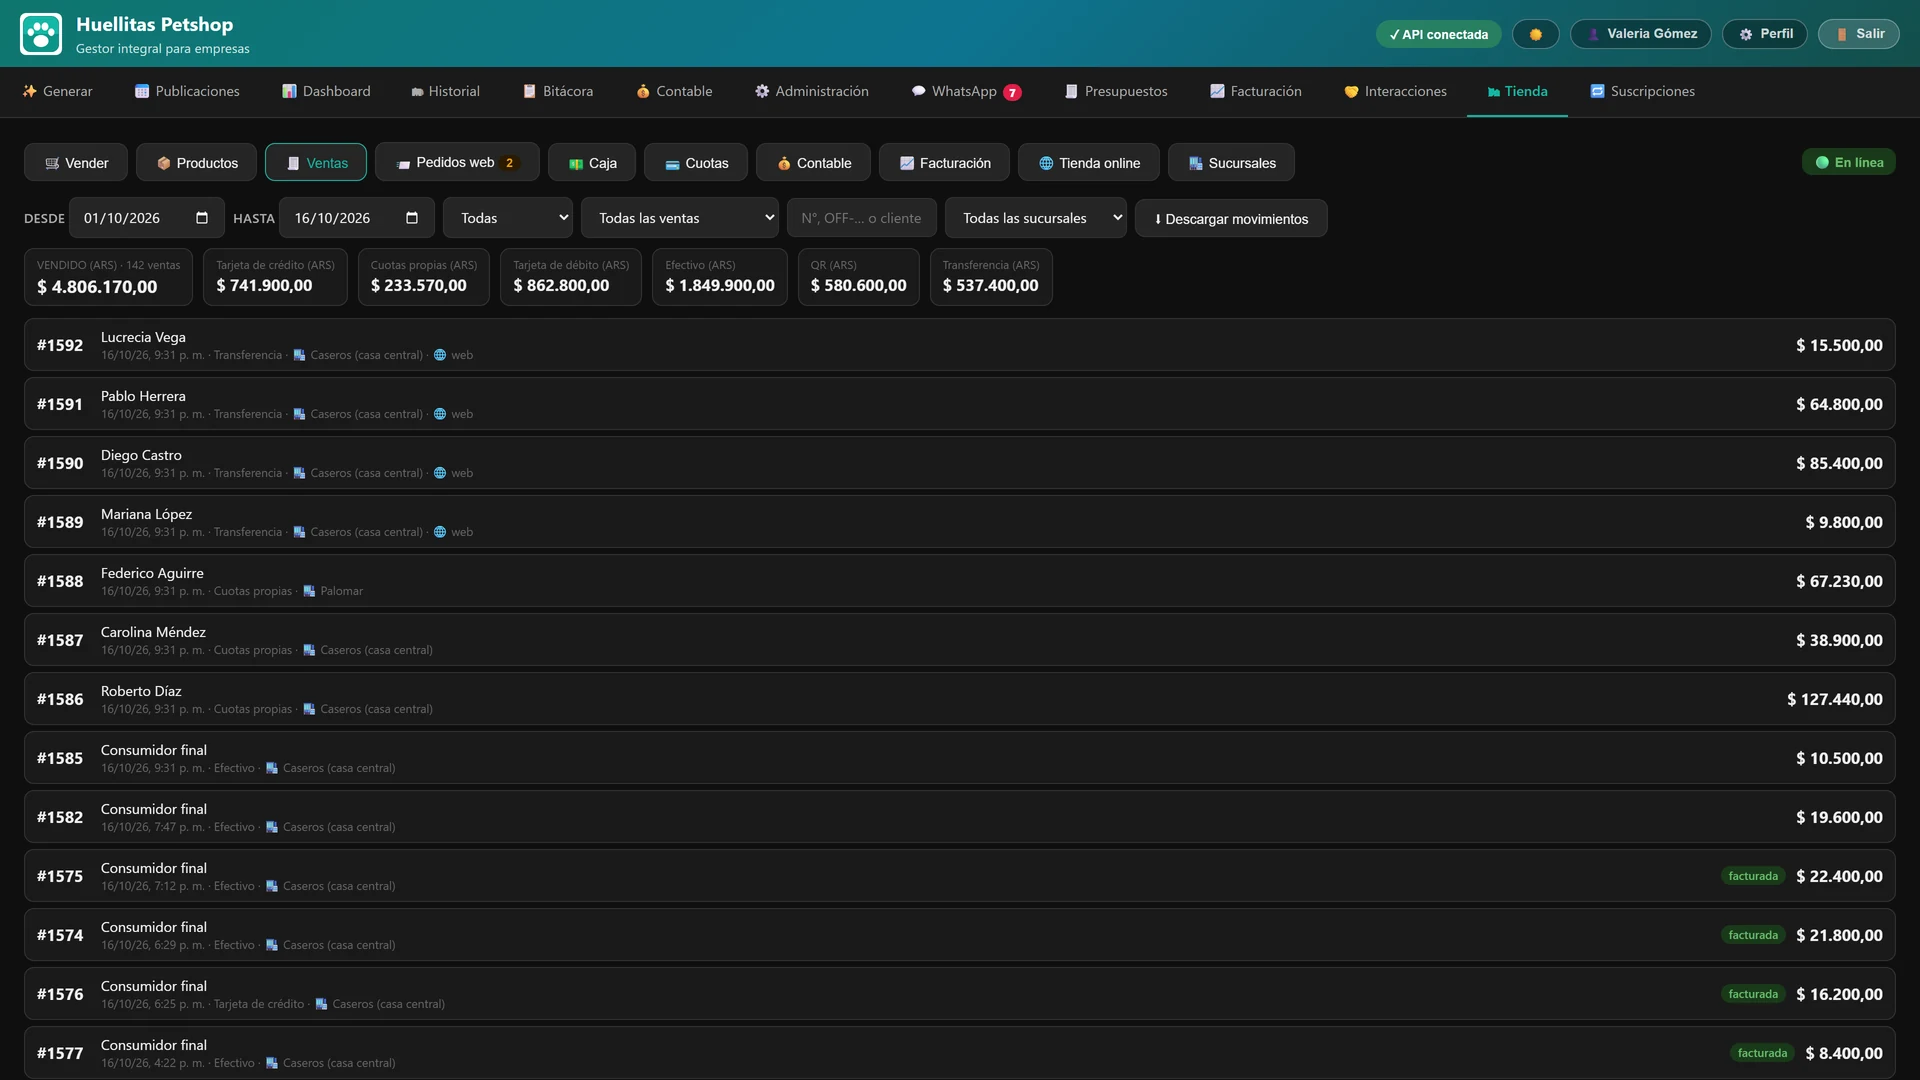Go to the Dashboard tab

point(326,91)
